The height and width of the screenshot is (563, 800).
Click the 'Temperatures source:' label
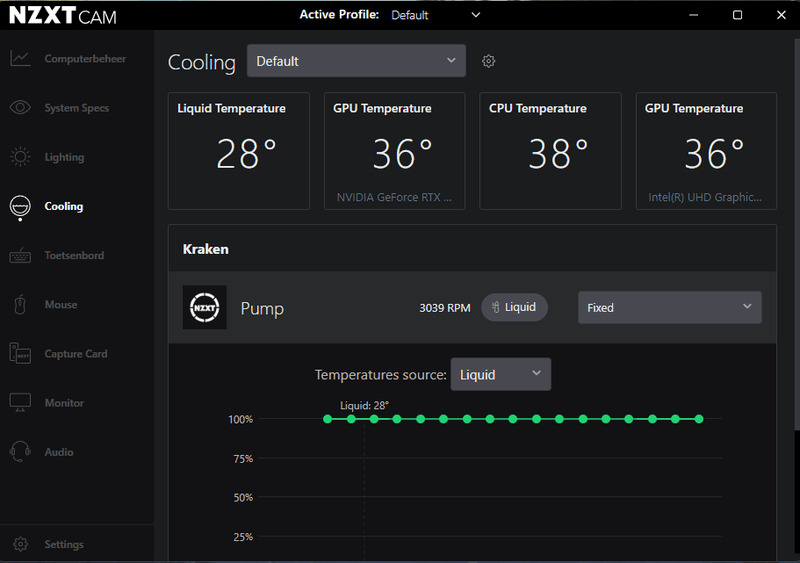[381, 375]
